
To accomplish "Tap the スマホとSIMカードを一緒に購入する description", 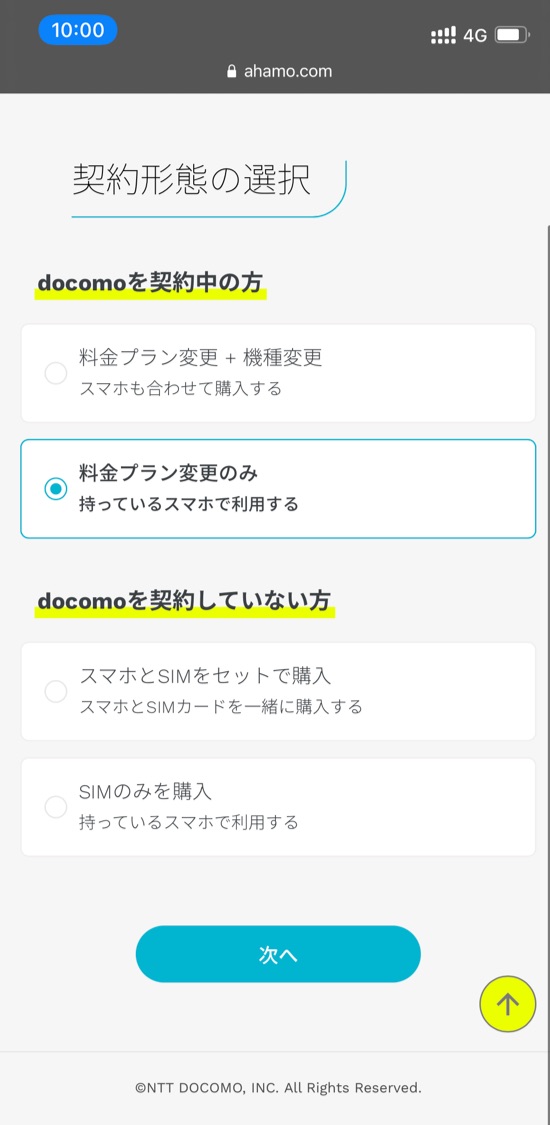I will click(221, 707).
